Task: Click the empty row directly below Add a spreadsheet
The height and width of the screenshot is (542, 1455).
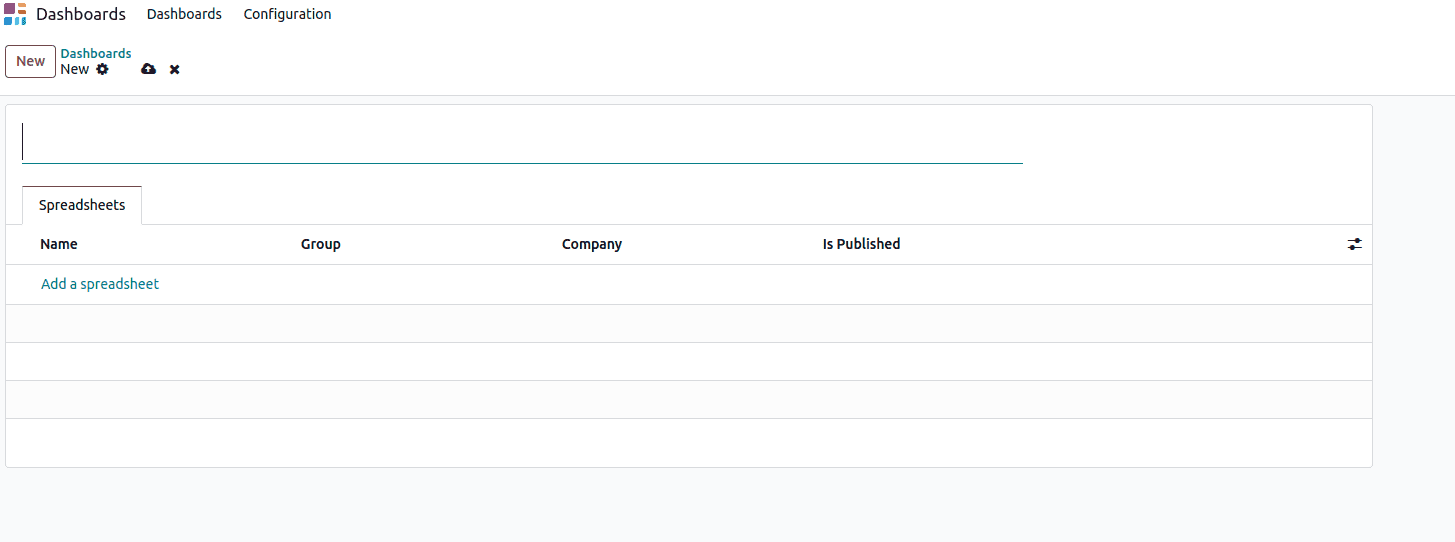Action: 688,324
